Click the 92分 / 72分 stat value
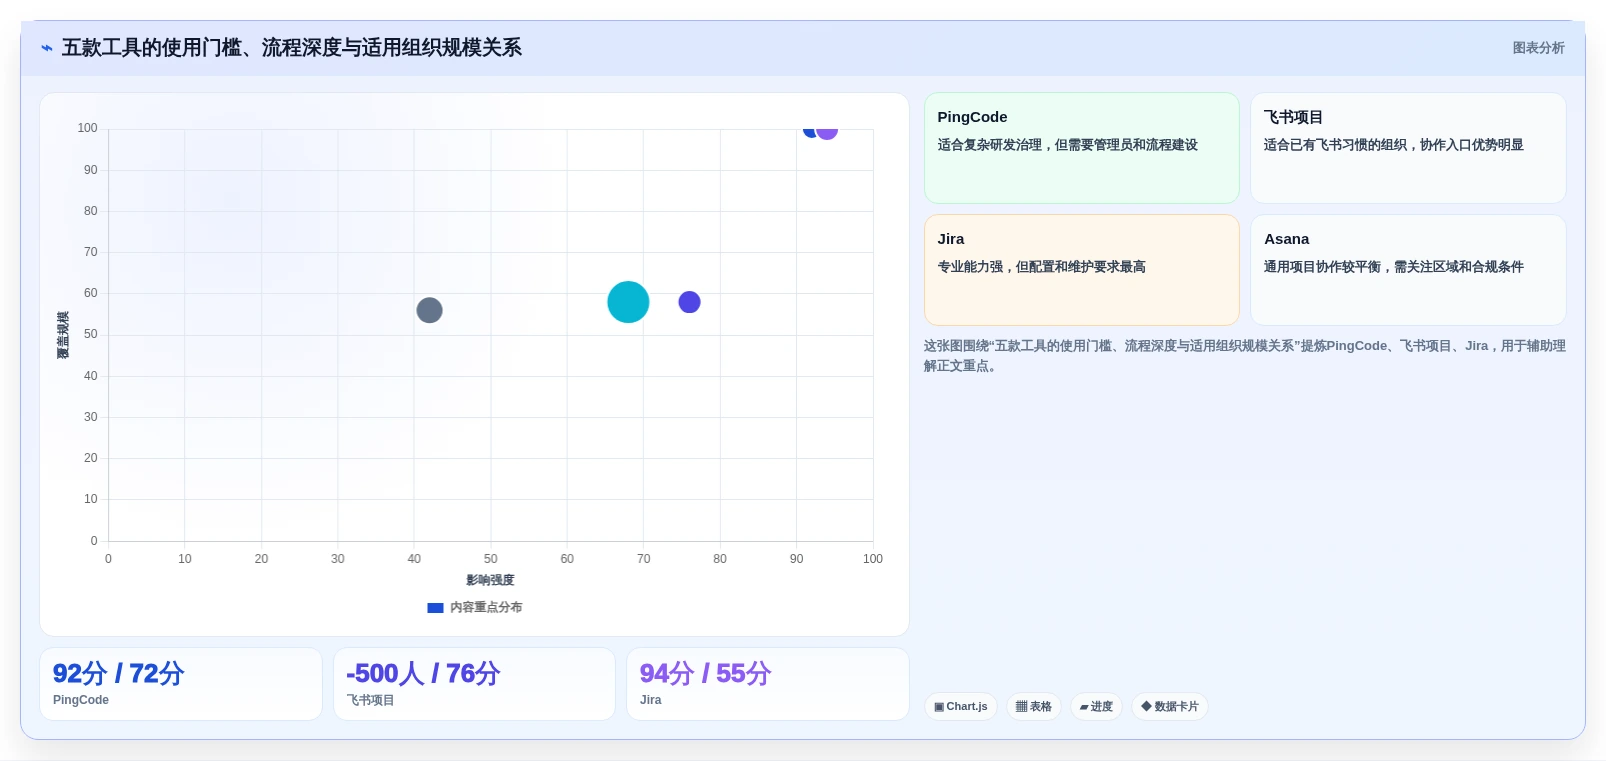Image resolution: width=1606 pixels, height=761 pixels. pyautogui.click(x=118, y=674)
